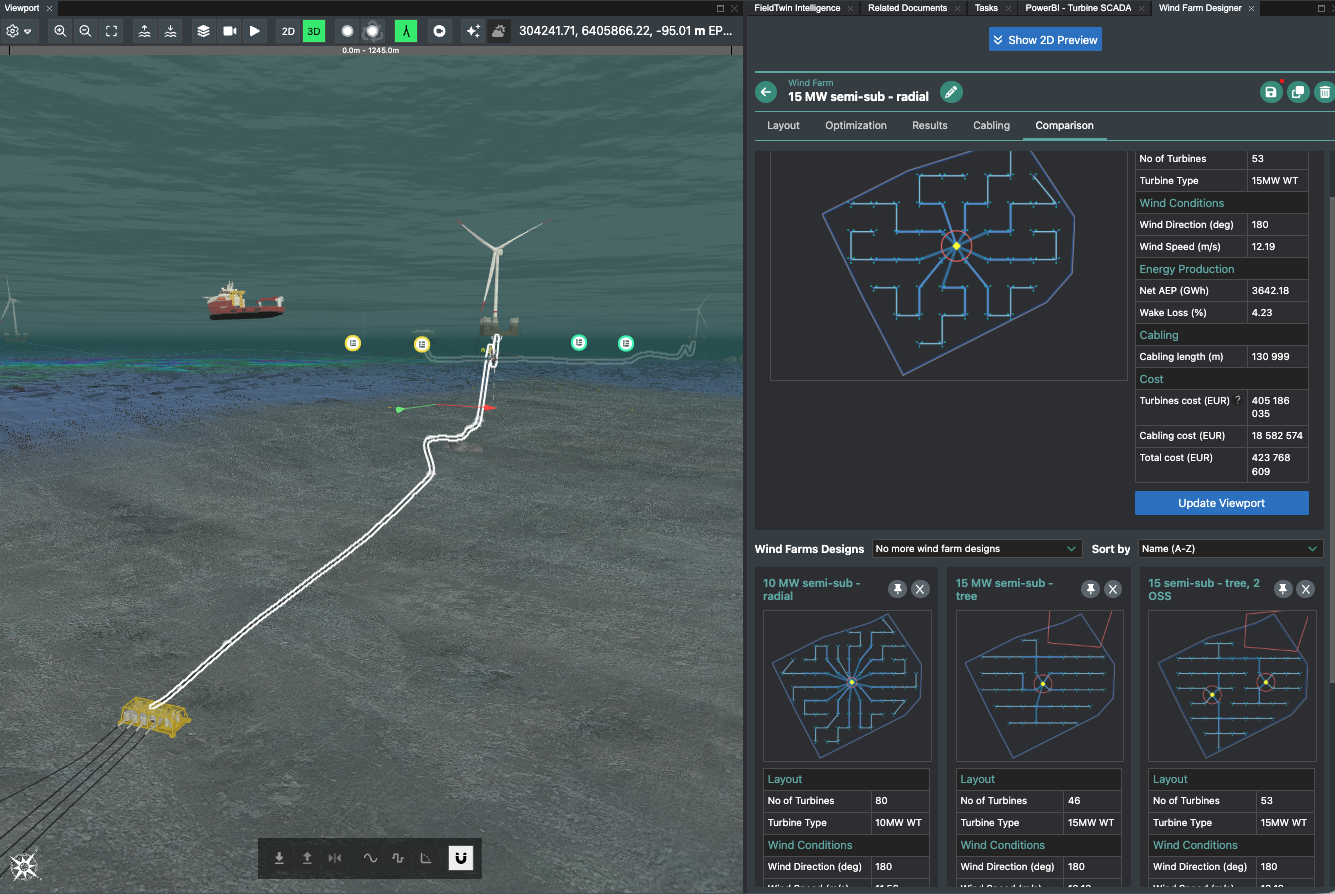Duplicate the wind farm design
This screenshot has height=894, width=1335.
pyautogui.click(x=1297, y=92)
